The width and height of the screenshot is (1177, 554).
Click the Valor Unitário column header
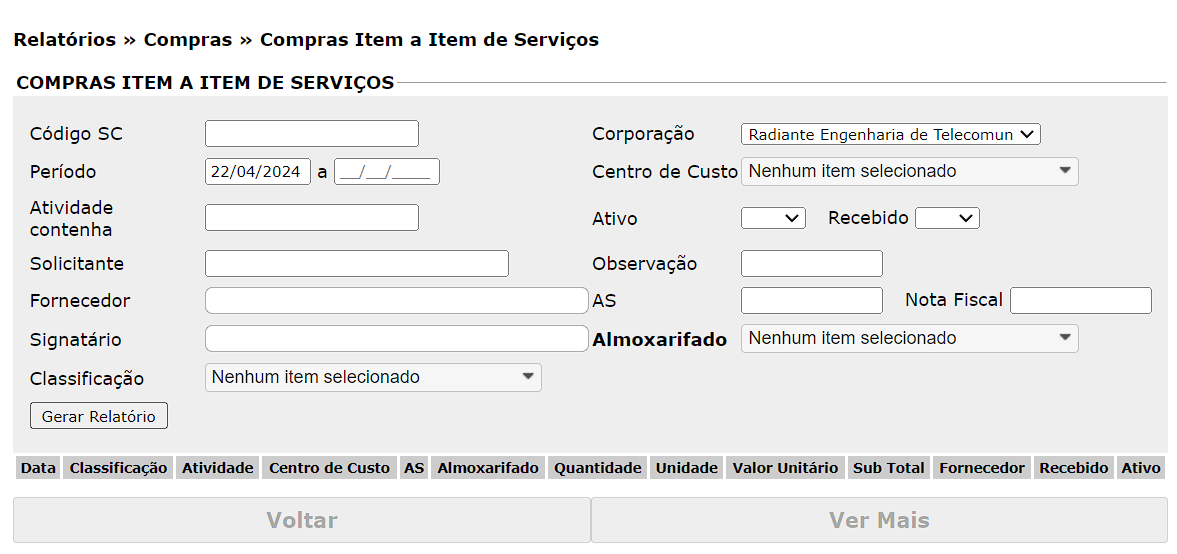pyautogui.click(x=785, y=468)
